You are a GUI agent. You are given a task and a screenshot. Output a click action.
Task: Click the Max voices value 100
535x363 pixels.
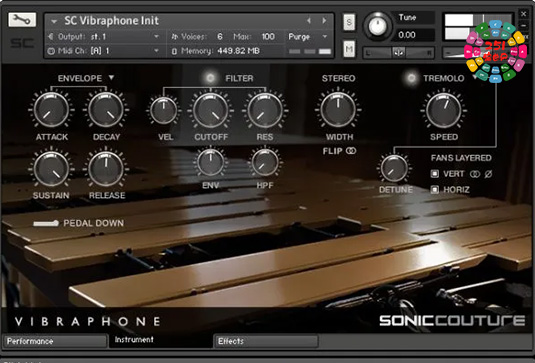point(268,37)
